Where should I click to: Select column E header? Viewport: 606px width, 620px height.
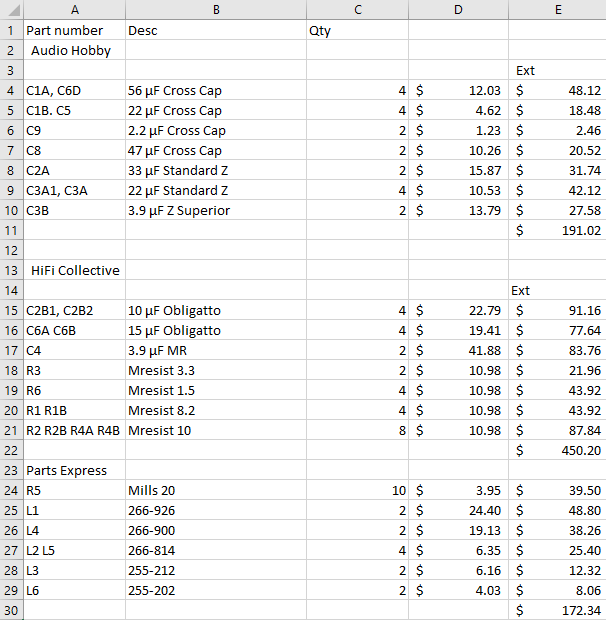(557, 9)
